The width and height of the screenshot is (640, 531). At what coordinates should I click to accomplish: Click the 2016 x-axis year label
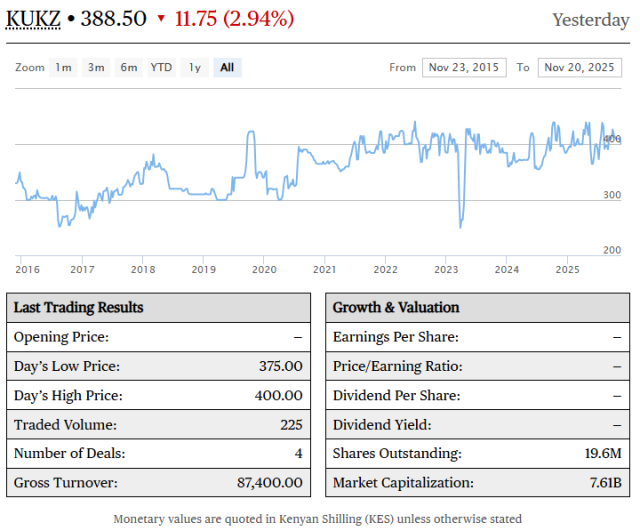click(x=28, y=269)
